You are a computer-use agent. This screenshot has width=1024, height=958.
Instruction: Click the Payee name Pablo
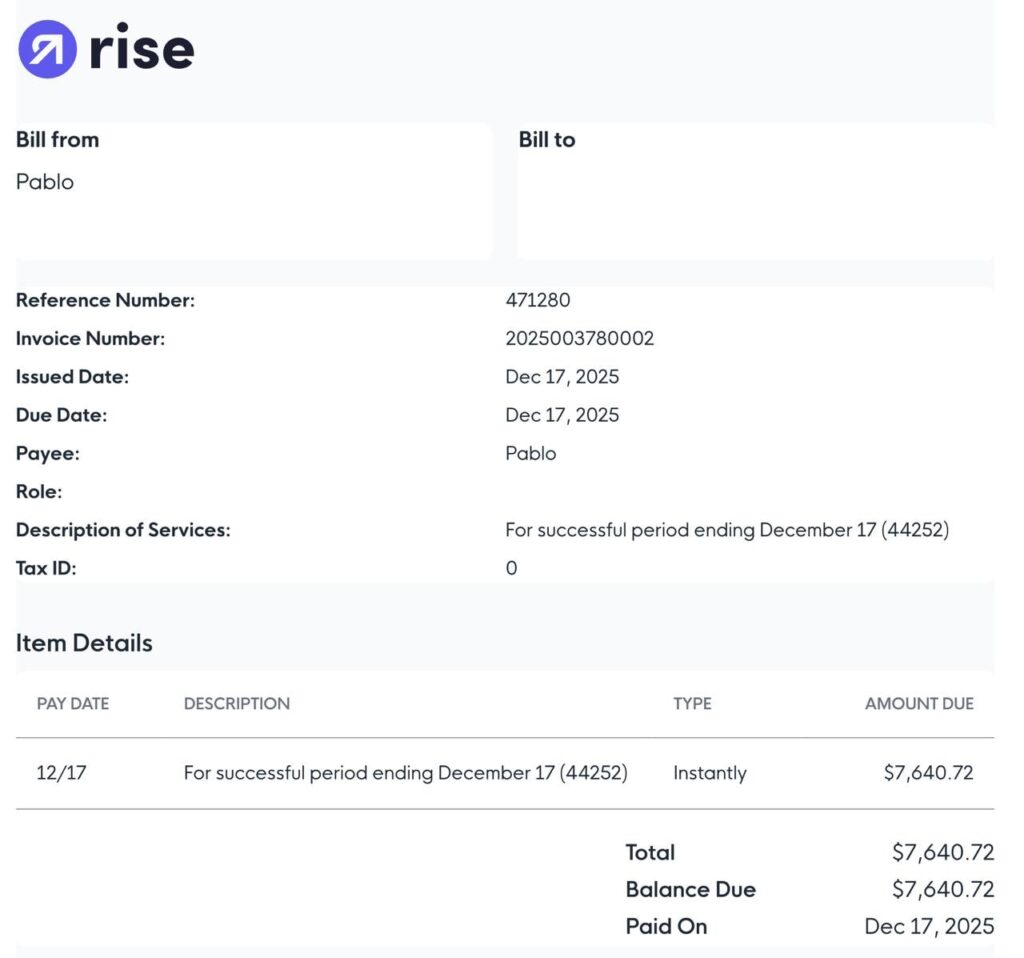coord(531,453)
